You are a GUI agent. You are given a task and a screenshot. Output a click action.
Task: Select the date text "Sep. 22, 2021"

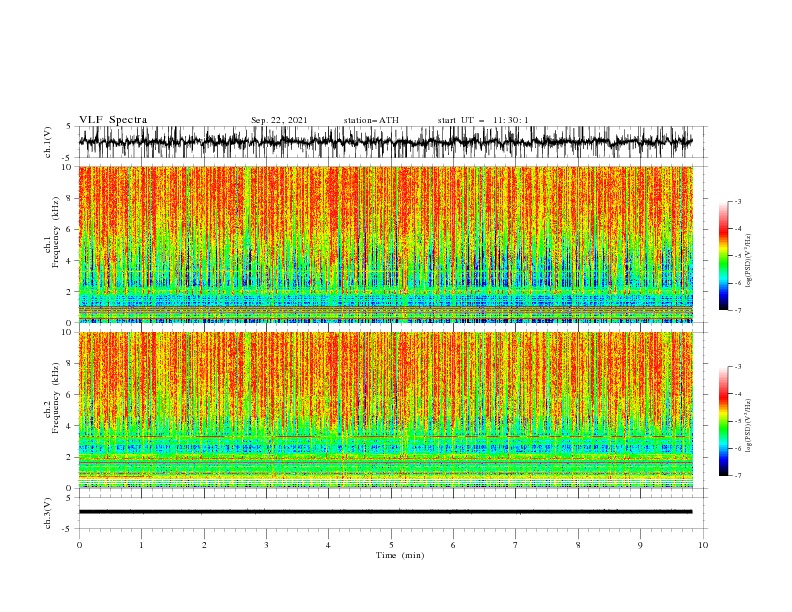[x=279, y=120]
